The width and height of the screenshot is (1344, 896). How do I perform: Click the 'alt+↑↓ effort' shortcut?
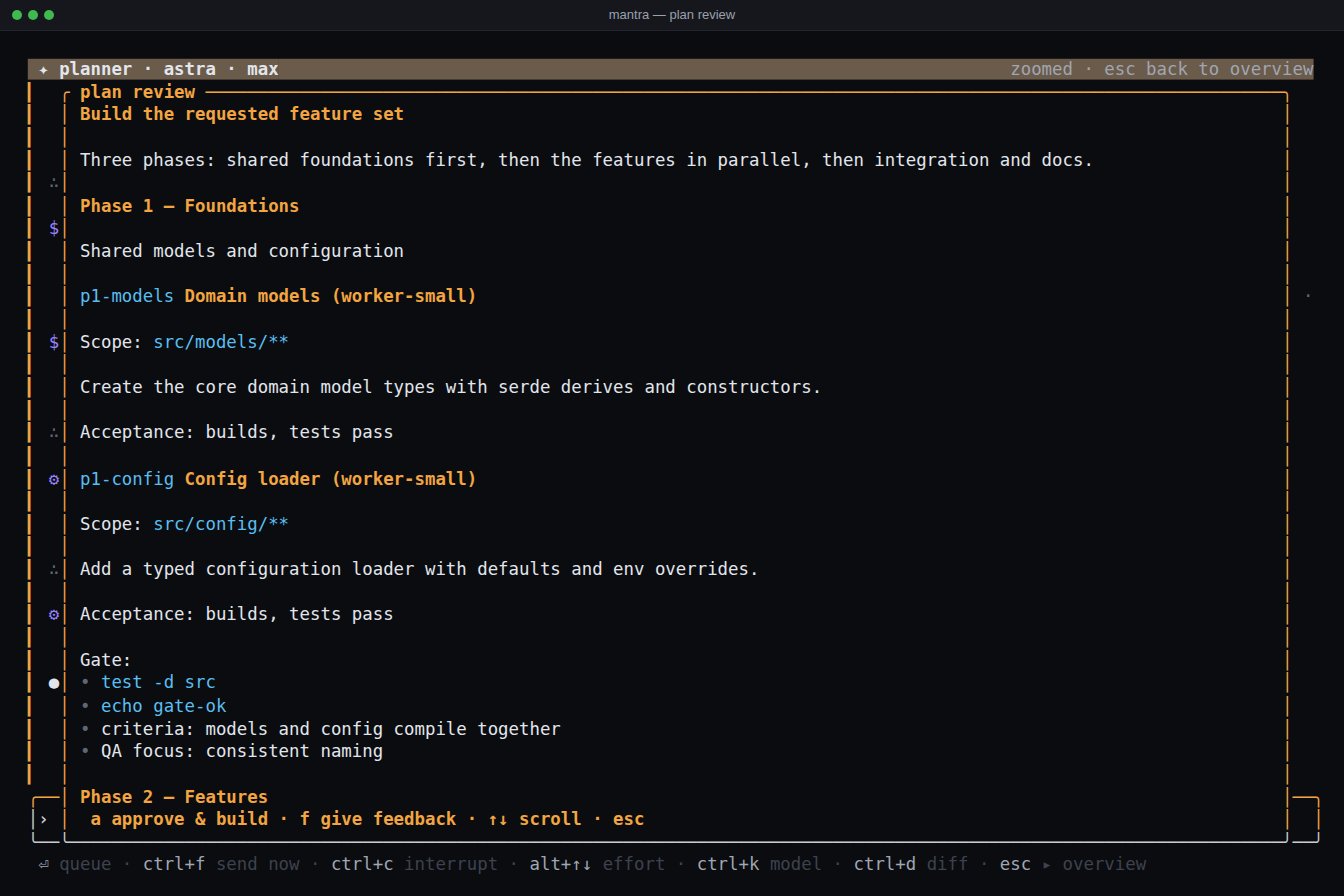click(x=598, y=864)
